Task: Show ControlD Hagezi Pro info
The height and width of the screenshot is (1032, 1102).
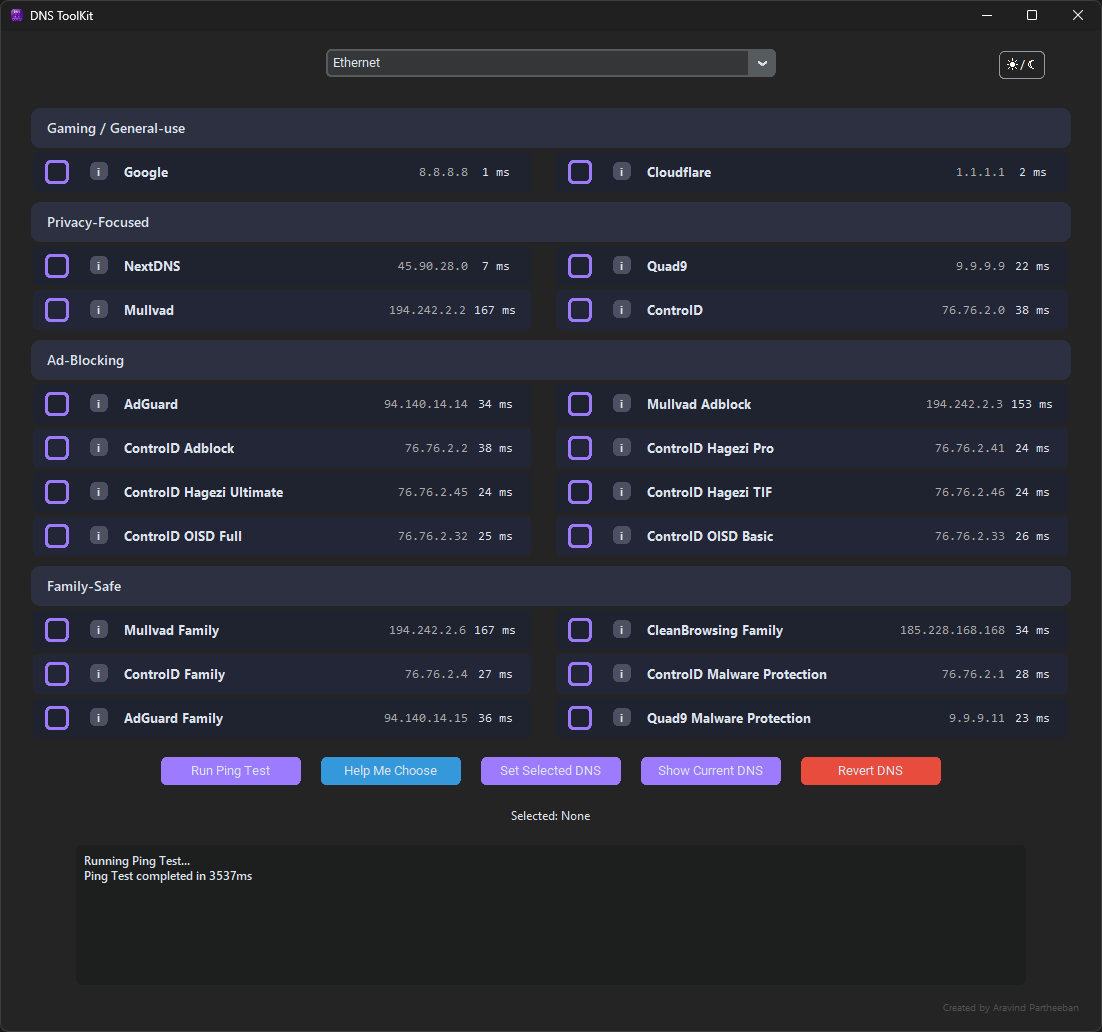Action: point(621,448)
